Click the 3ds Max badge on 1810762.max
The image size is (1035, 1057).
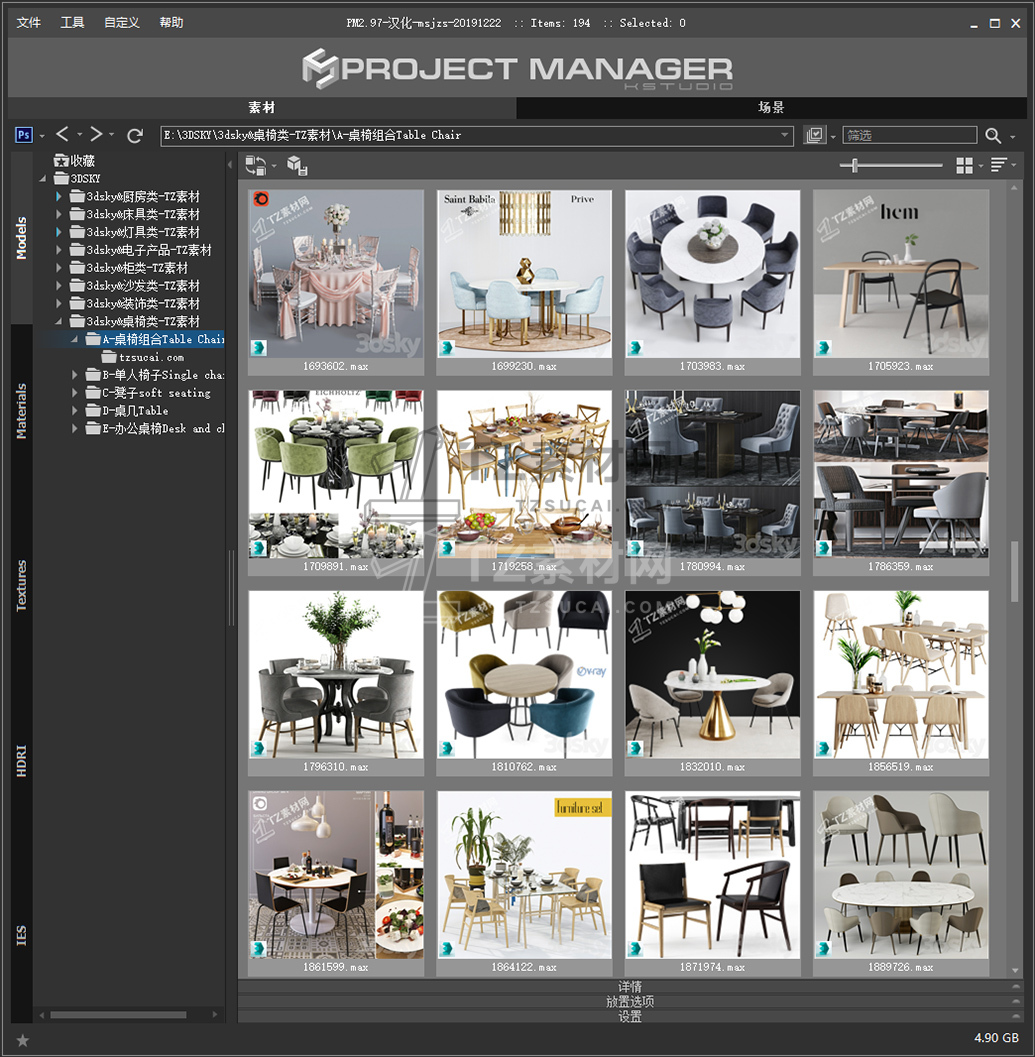pyautogui.click(x=446, y=748)
